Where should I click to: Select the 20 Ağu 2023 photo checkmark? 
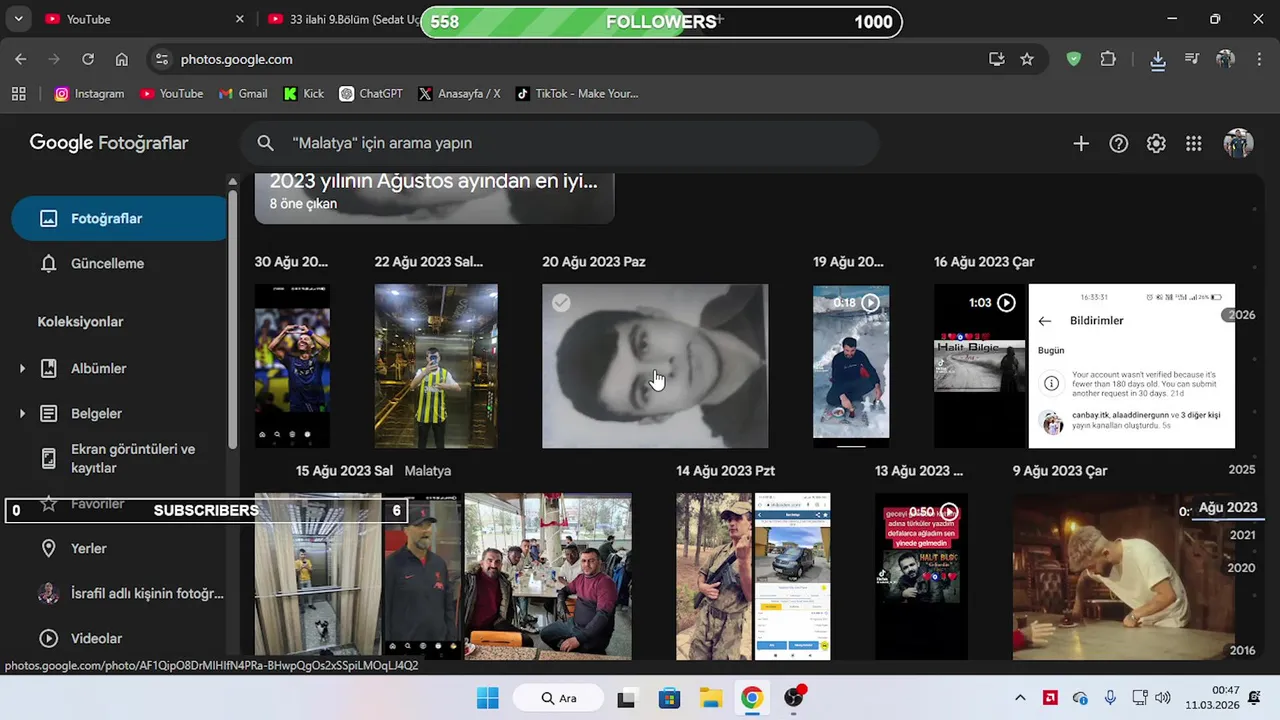(x=562, y=303)
